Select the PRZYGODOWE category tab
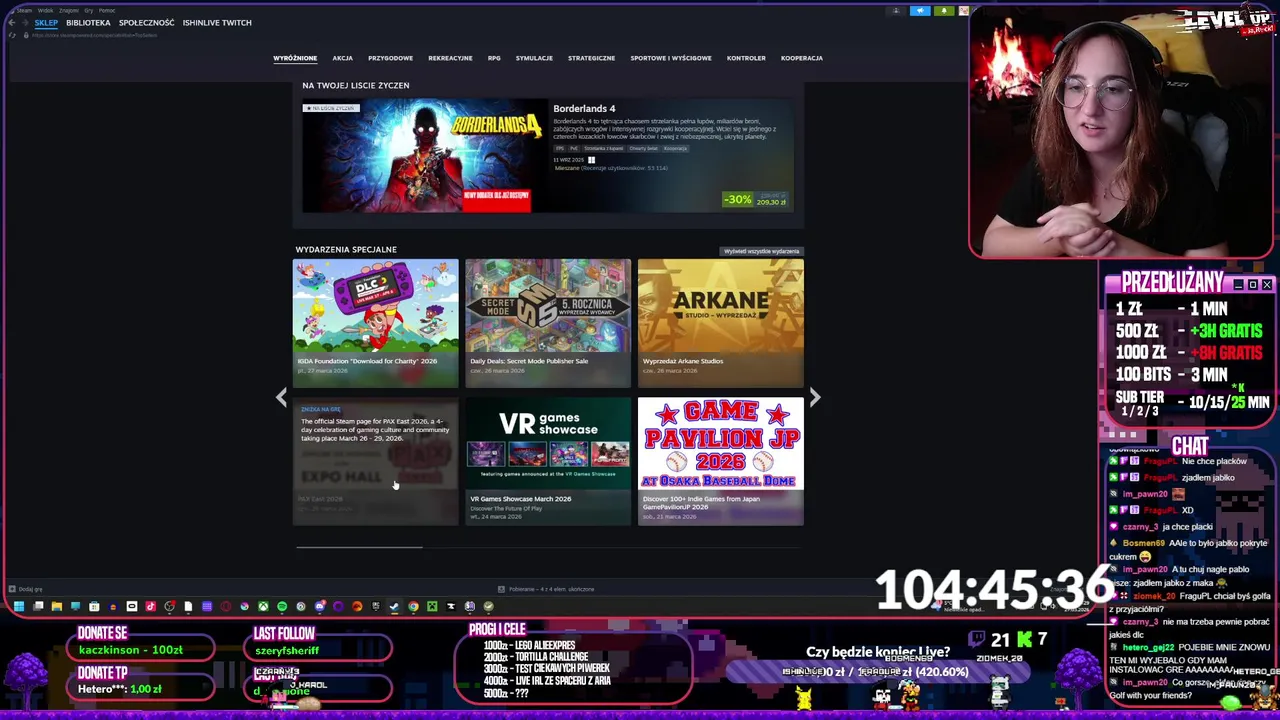Image resolution: width=1280 pixels, height=720 pixels. pos(390,58)
